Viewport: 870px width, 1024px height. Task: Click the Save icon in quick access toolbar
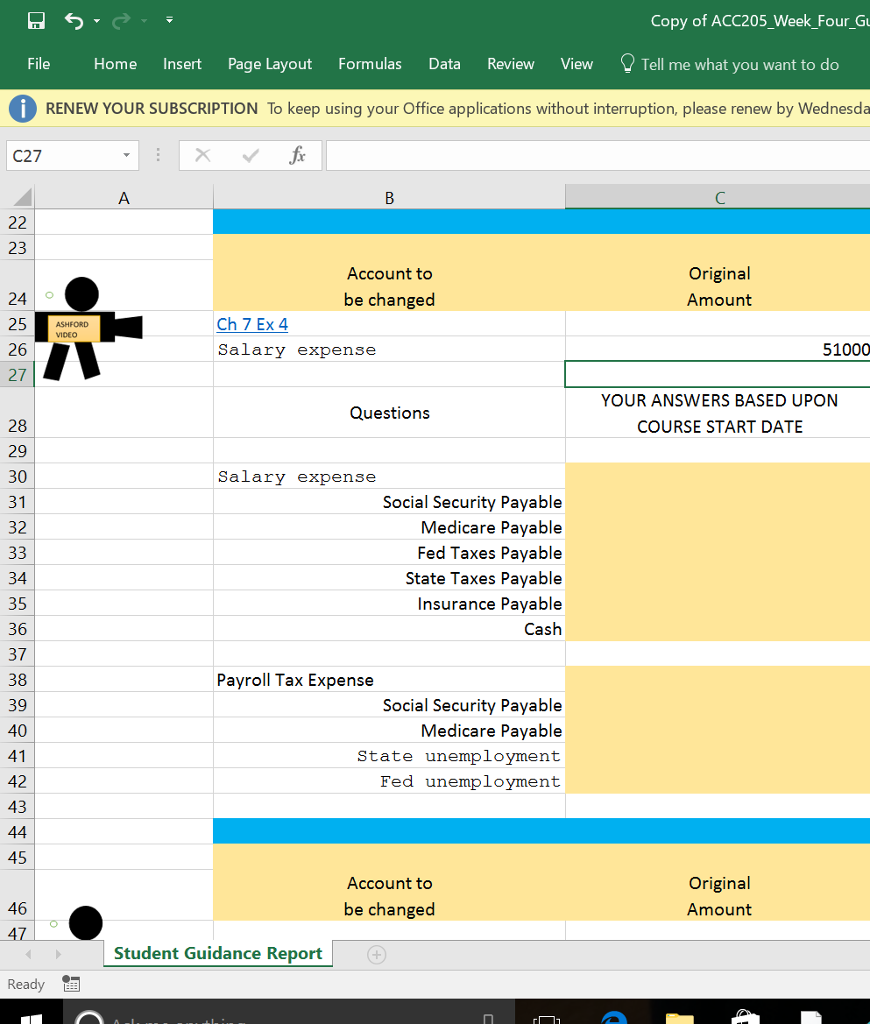point(36,21)
